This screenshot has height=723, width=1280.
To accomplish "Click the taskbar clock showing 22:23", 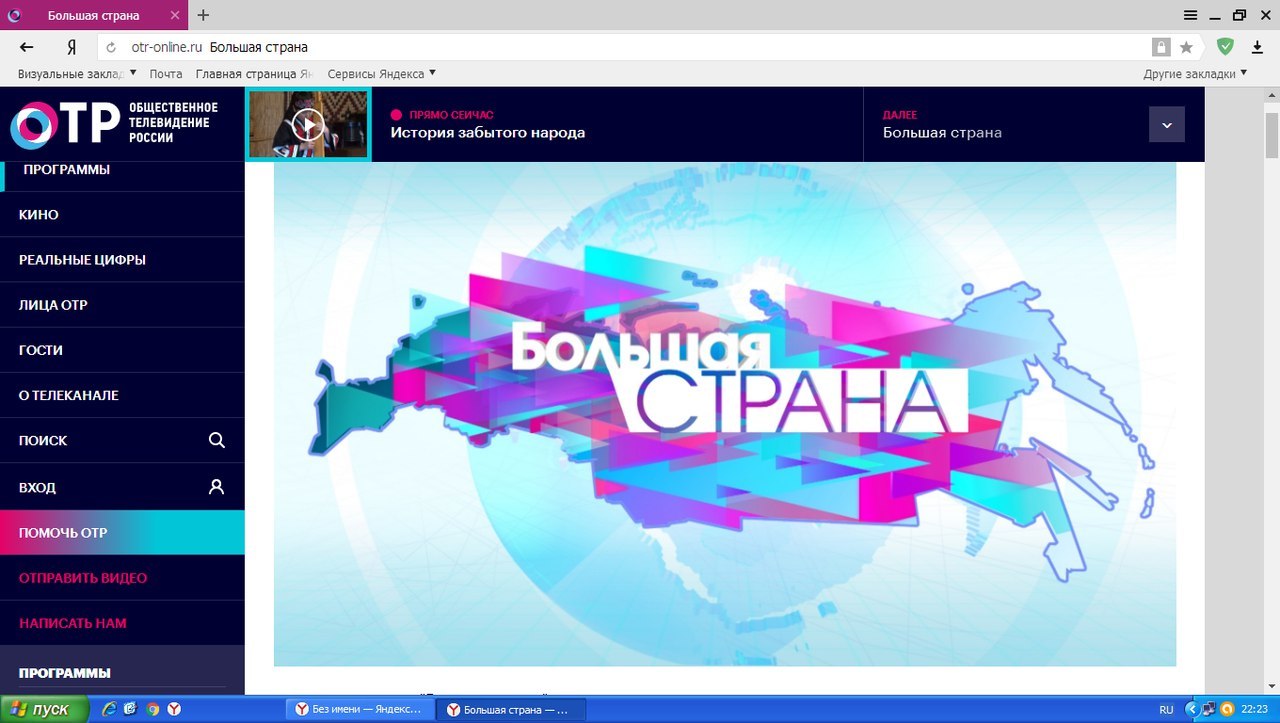I will (x=1254, y=709).
